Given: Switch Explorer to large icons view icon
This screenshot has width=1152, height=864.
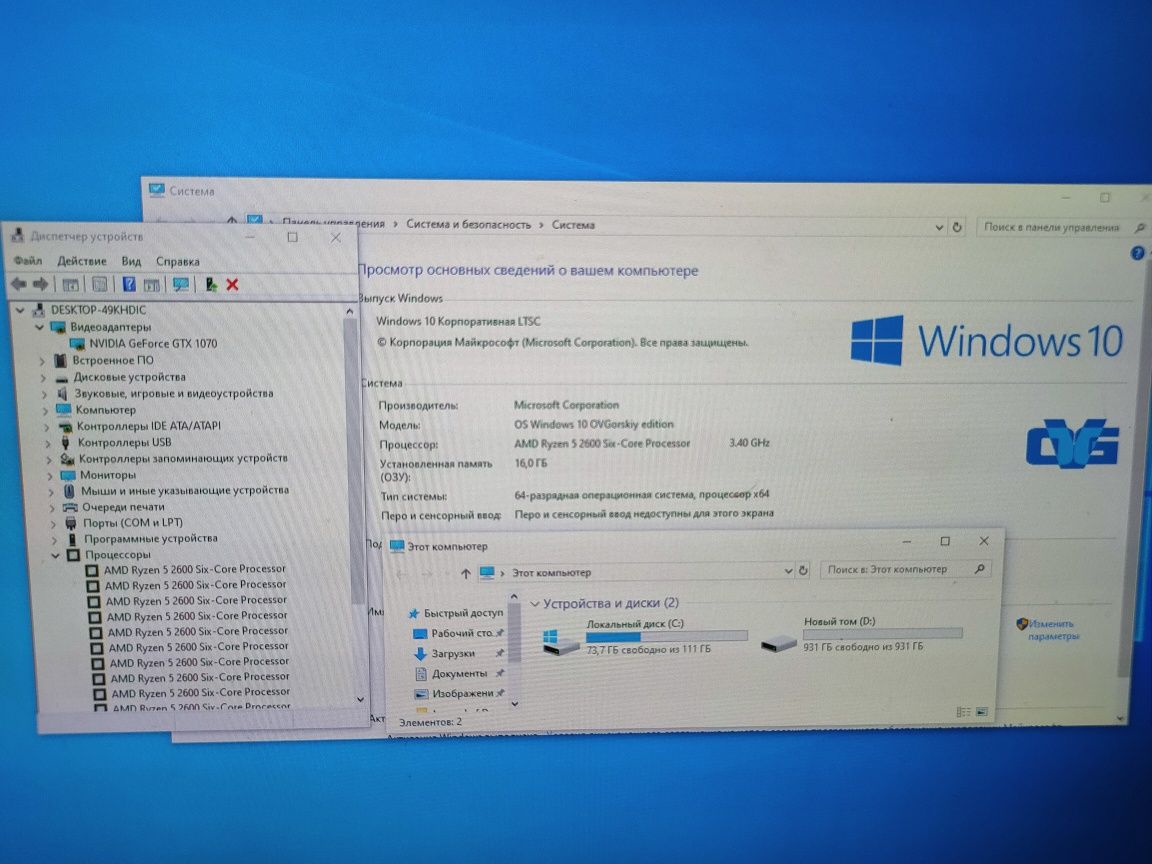Looking at the screenshot, I should coord(982,711).
